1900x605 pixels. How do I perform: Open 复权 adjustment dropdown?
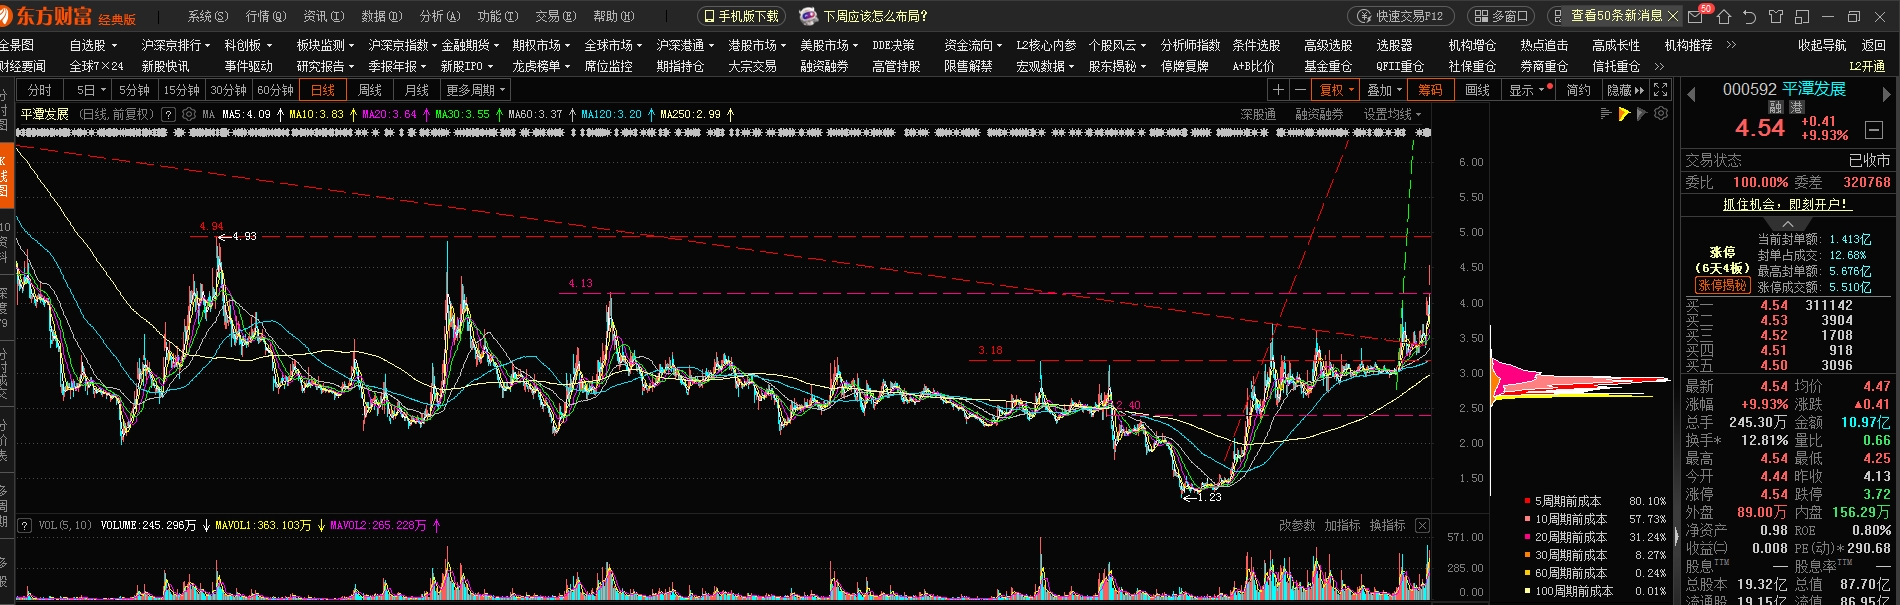coord(1336,90)
